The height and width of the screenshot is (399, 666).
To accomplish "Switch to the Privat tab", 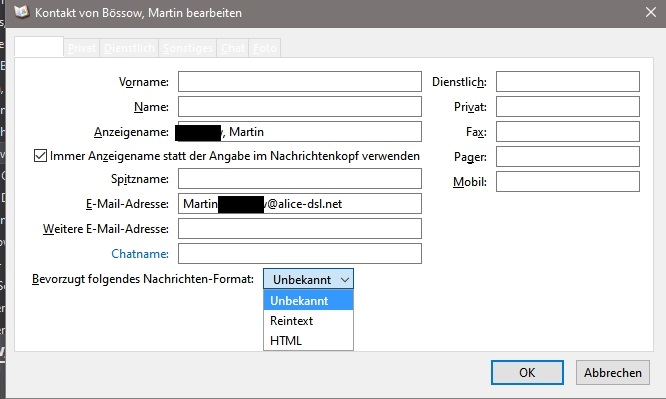I will [82, 48].
